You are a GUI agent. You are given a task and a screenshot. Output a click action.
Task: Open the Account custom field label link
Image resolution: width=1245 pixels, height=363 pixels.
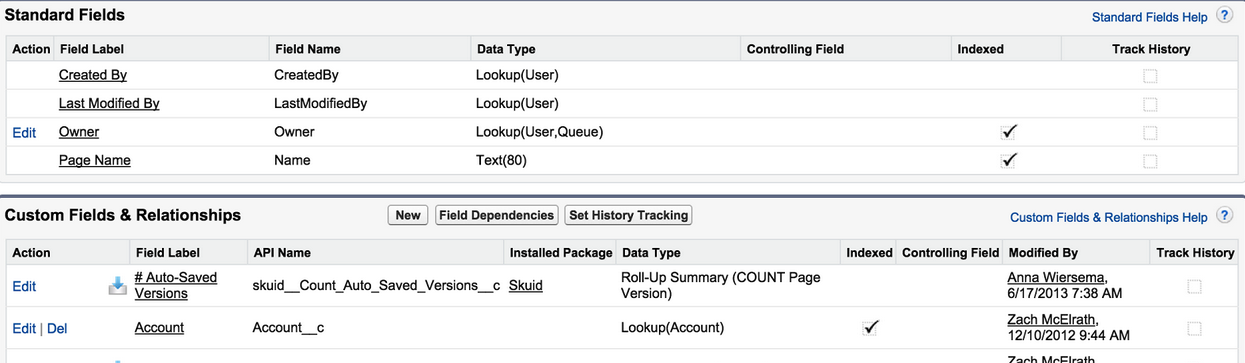click(x=160, y=327)
